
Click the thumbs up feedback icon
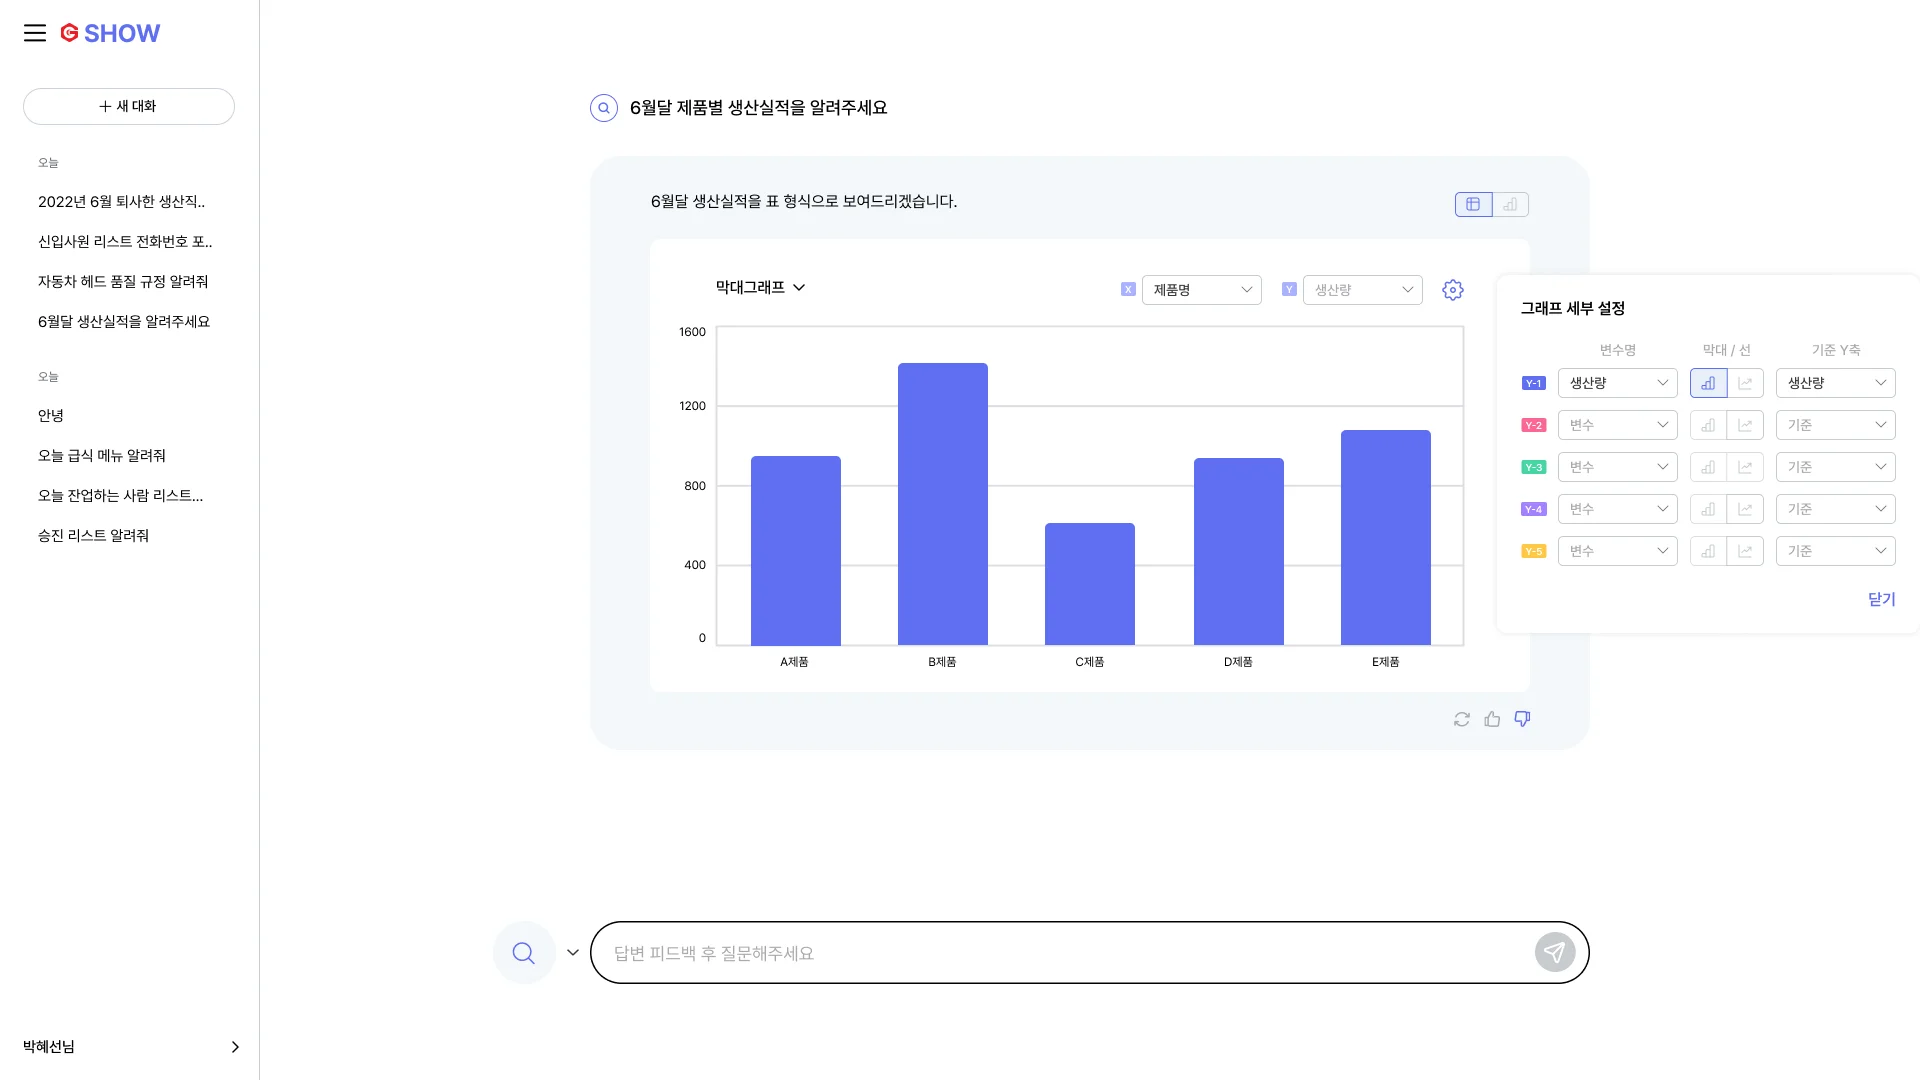pyautogui.click(x=1492, y=719)
